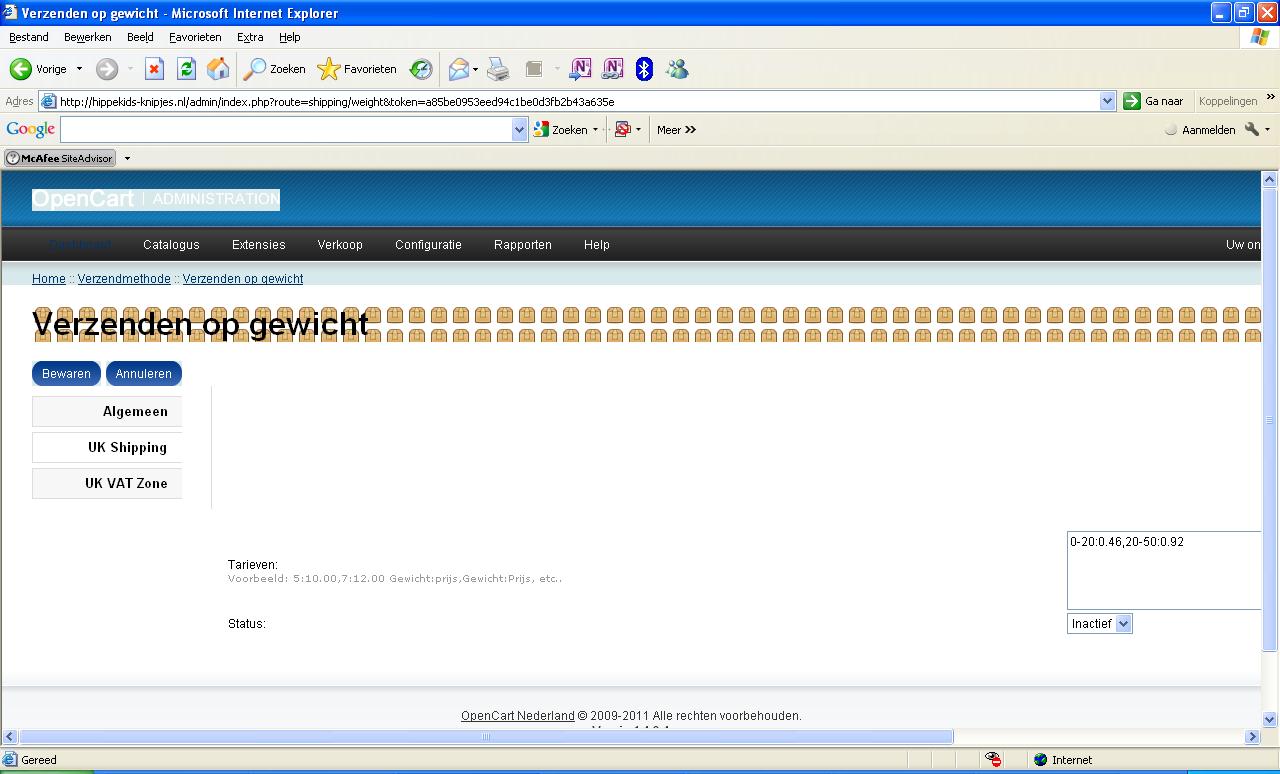Click the first OneNote icon
The width and height of the screenshot is (1280, 774).
coord(580,69)
